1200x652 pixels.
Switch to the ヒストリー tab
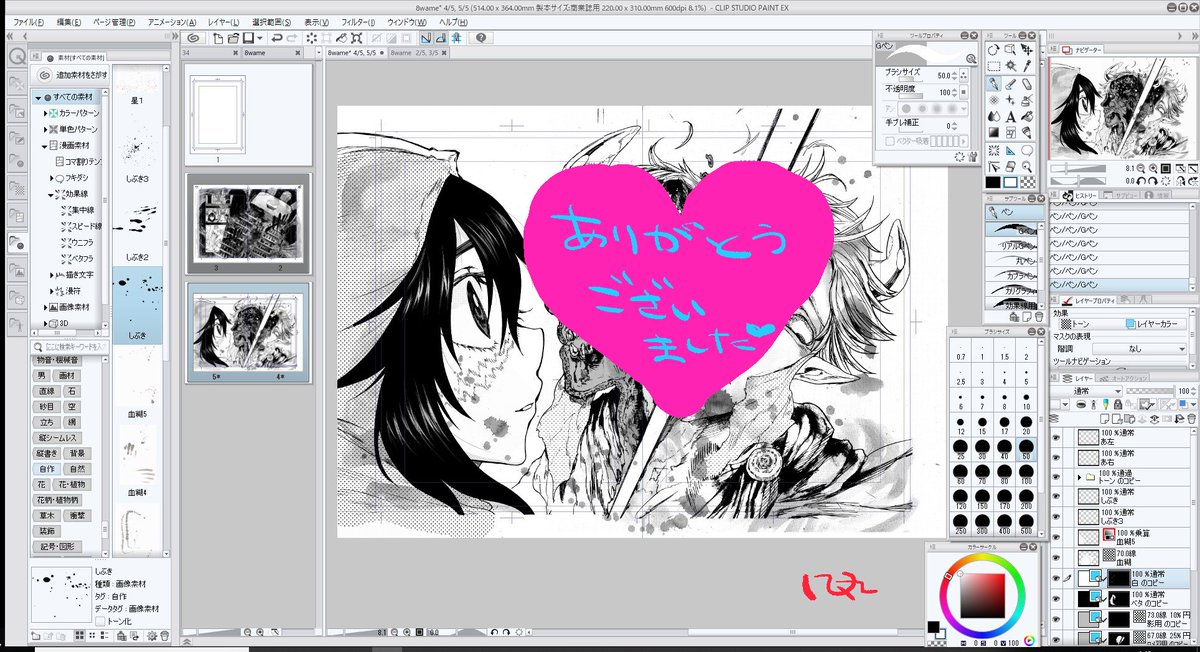(1081, 196)
